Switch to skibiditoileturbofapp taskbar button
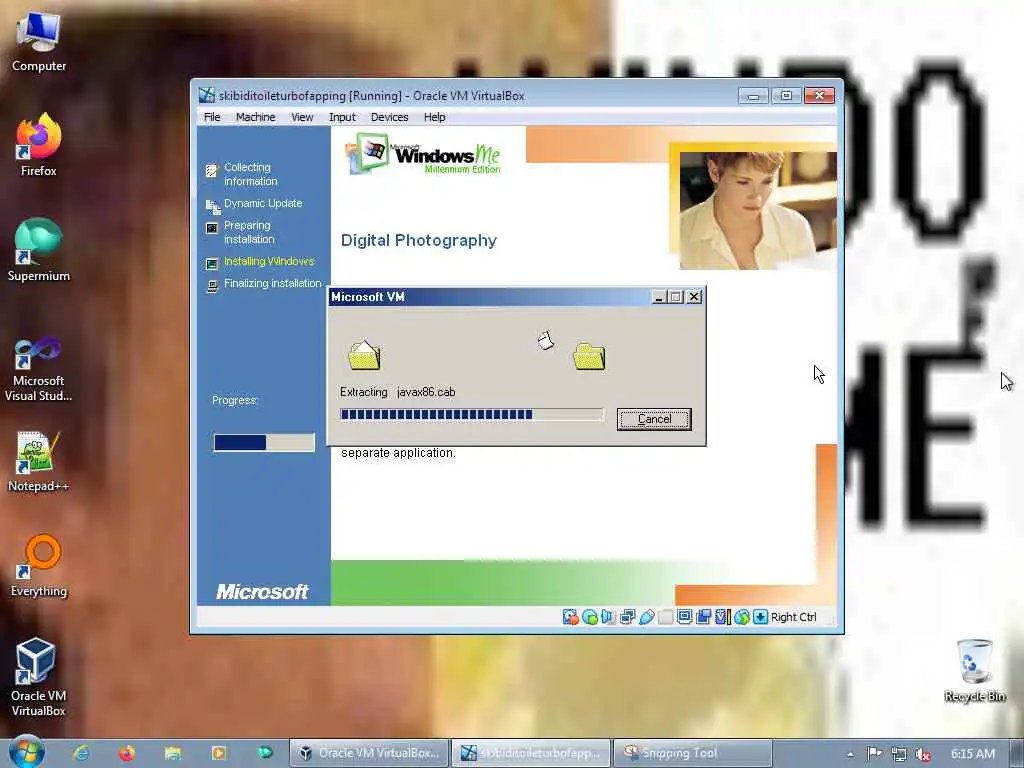This screenshot has width=1024, height=768. pyautogui.click(x=532, y=753)
